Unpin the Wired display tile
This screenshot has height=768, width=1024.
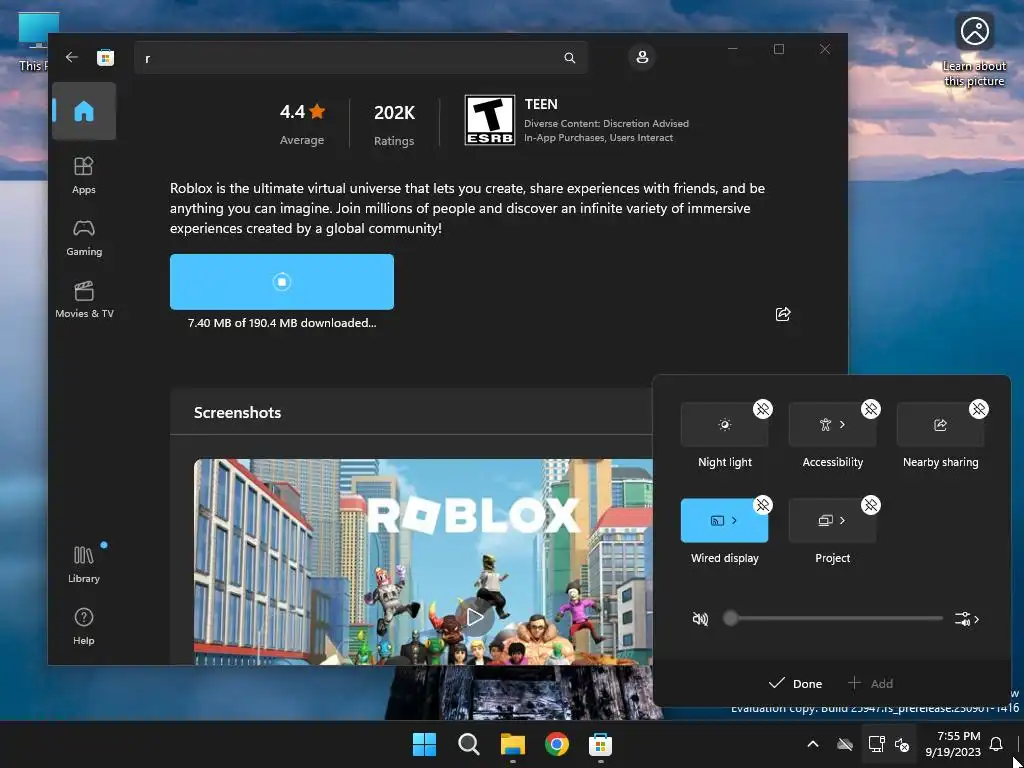click(x=763, y=505)
